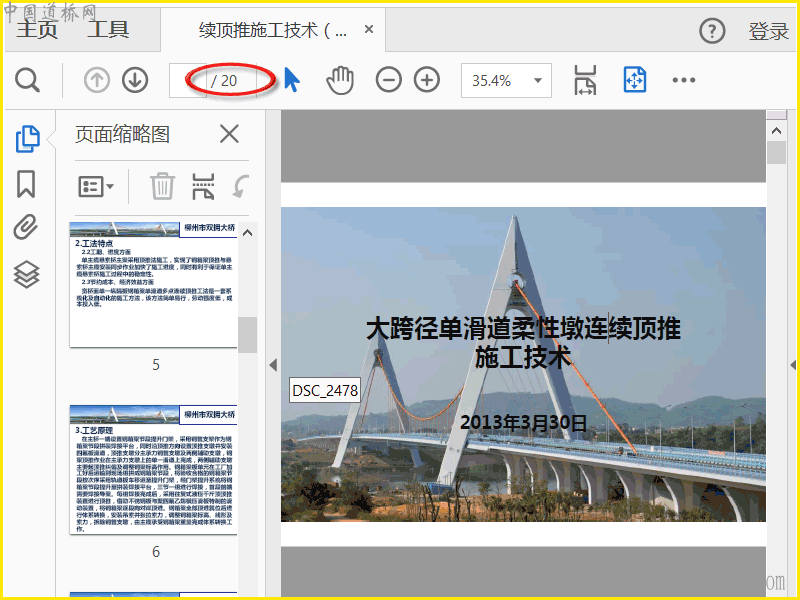Click the slide title 大跨径单滑道柔性墩连续顶推

click(523, 328)
